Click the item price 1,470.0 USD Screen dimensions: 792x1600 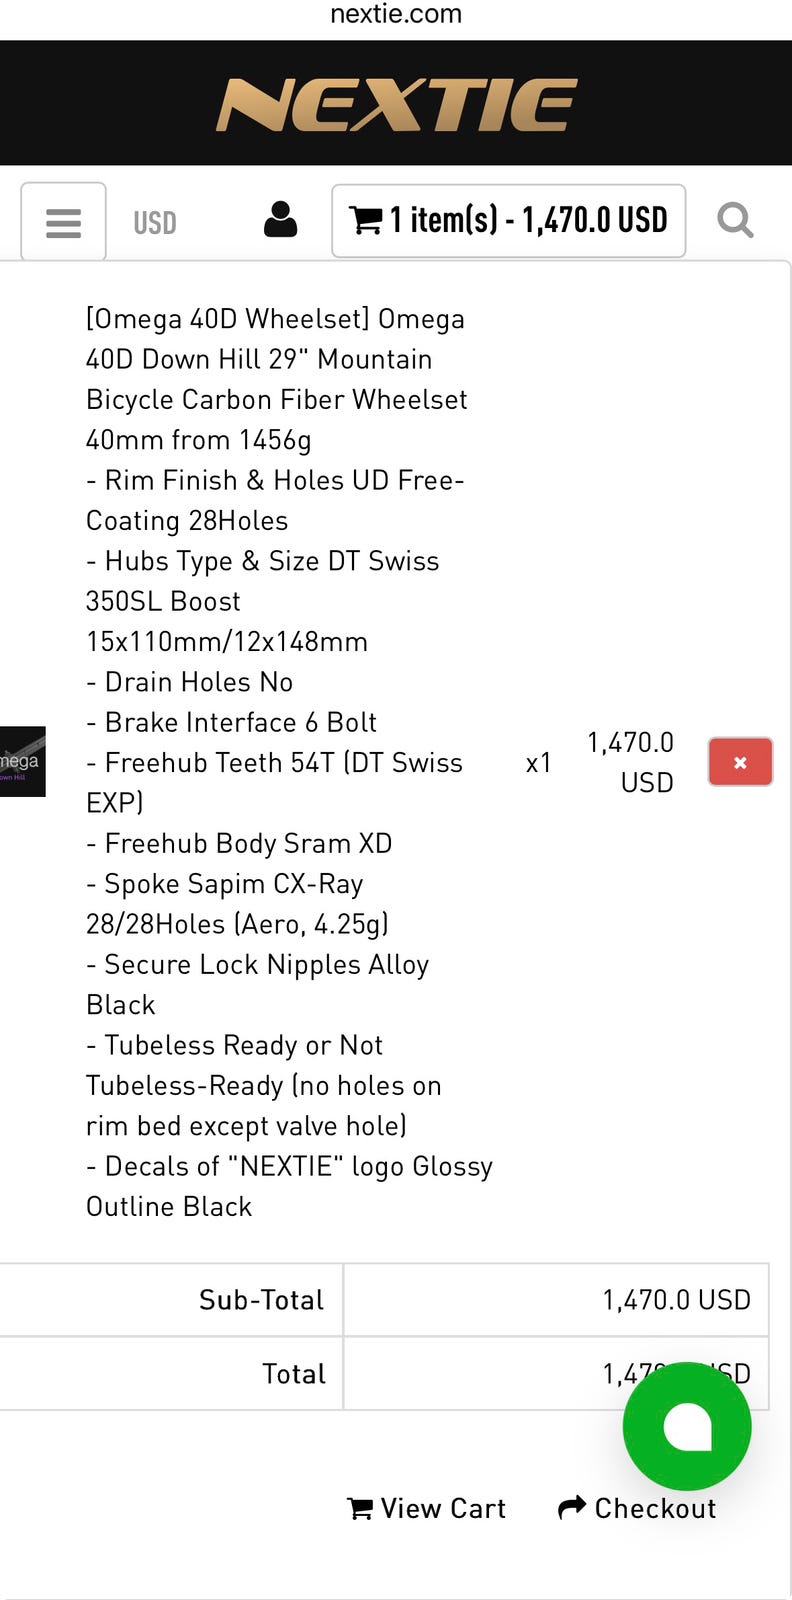(x=631, y=762)
